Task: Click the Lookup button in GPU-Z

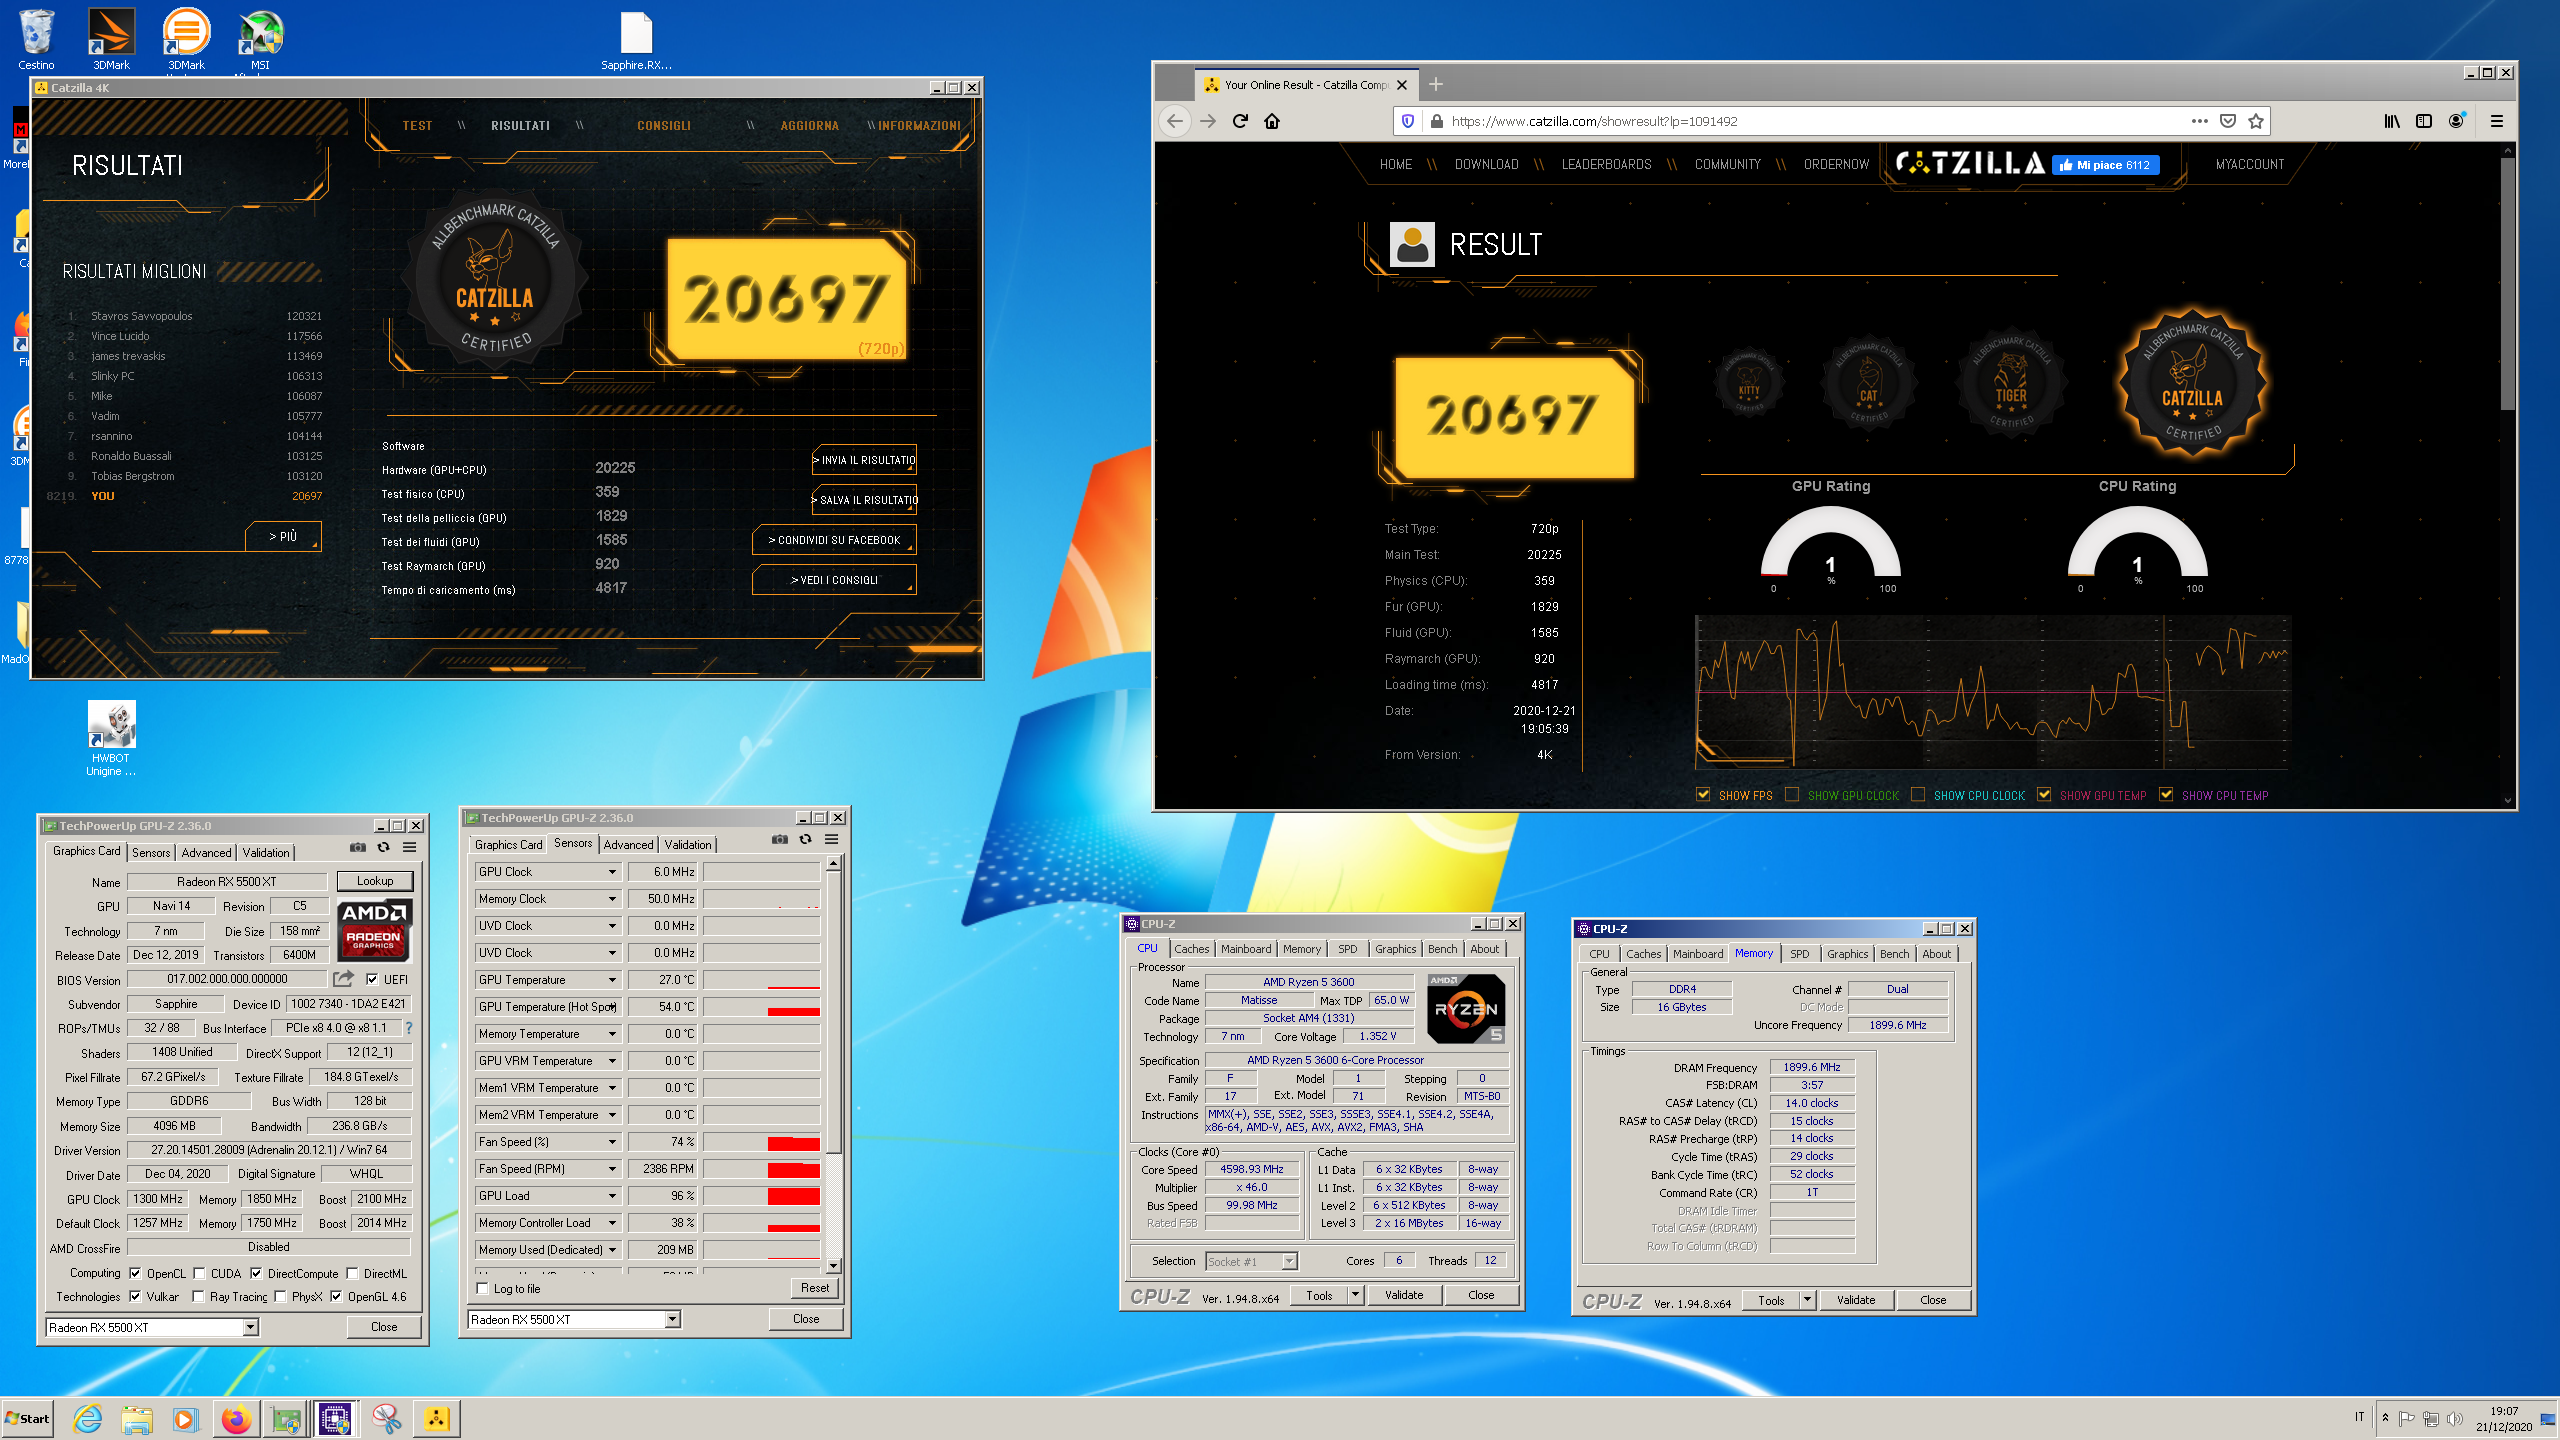Action: (x=375, y=881)
